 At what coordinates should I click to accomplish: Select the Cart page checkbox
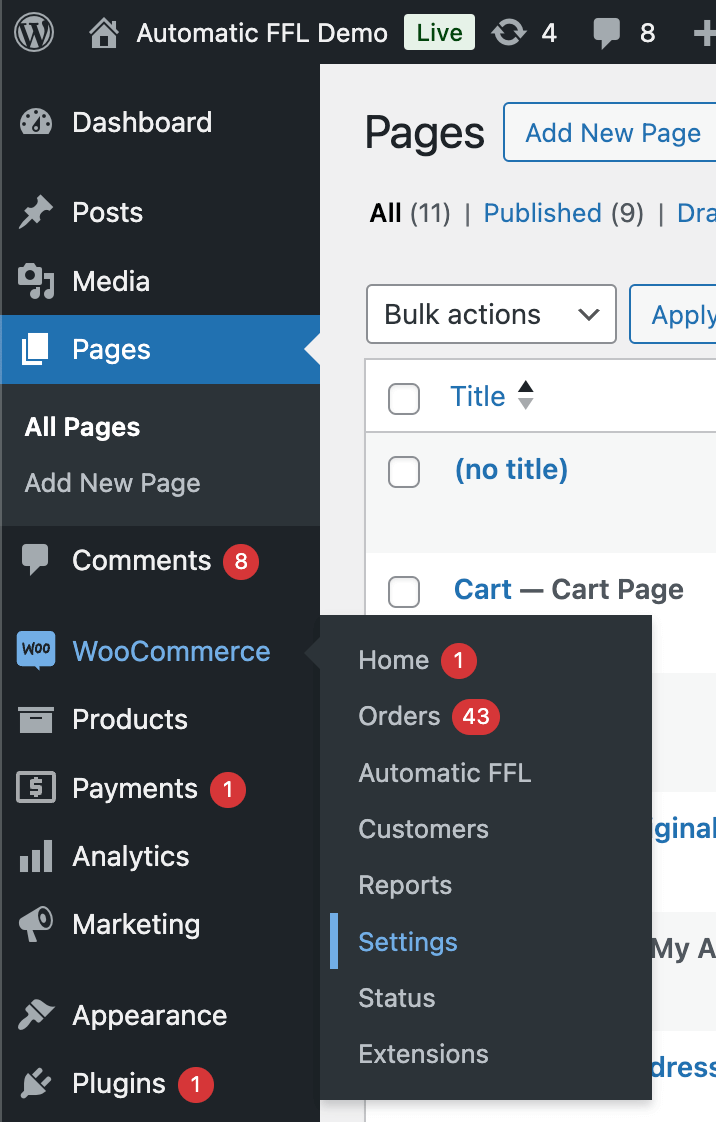(x=404, y=591)
